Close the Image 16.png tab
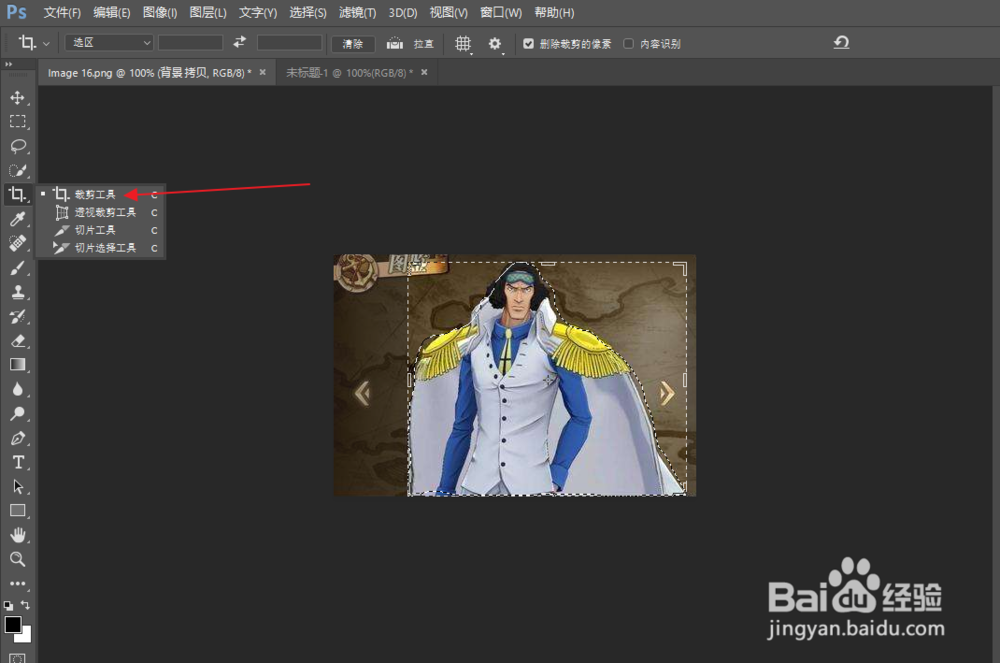 point(262,73)
